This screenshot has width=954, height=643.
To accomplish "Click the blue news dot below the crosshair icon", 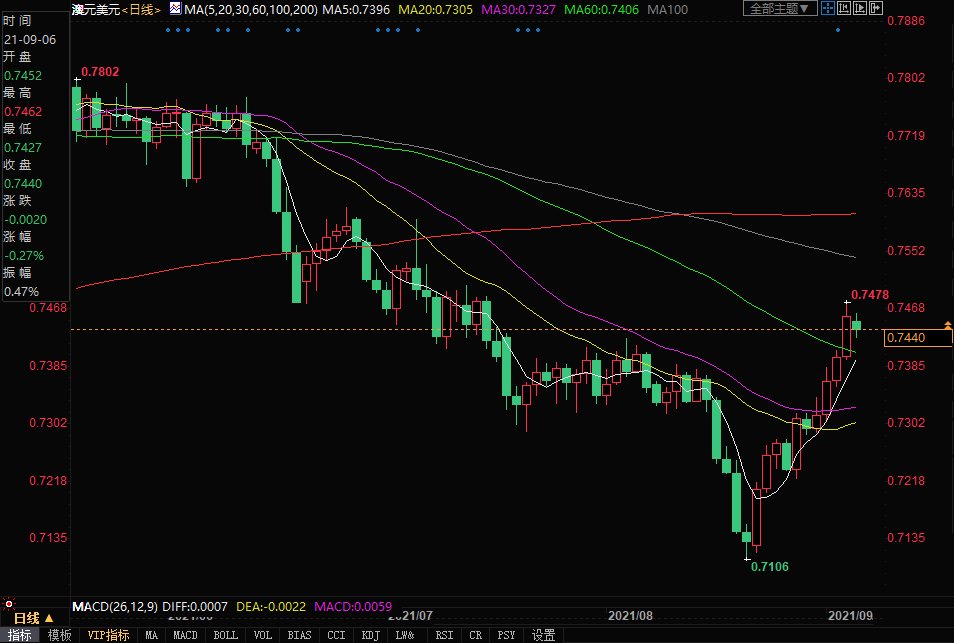I will pyautogui.click(x=838, y=29).
